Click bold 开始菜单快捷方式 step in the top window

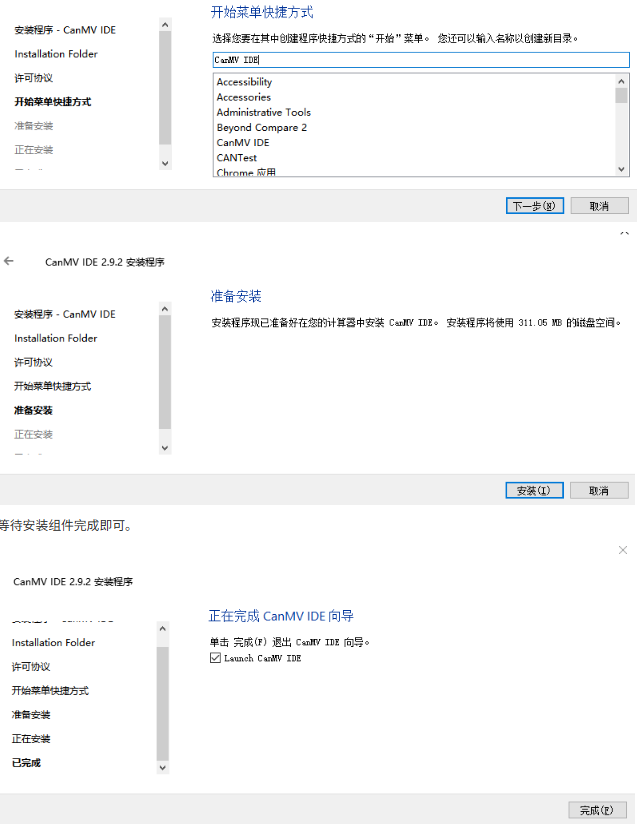click(x=53, y=102)
